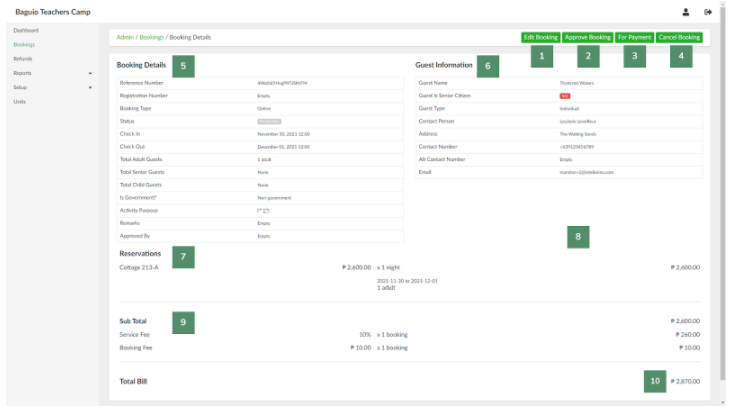Click the Cancel Booking button
The height and width of the screenshot is (416, 731).
[679, 37]
